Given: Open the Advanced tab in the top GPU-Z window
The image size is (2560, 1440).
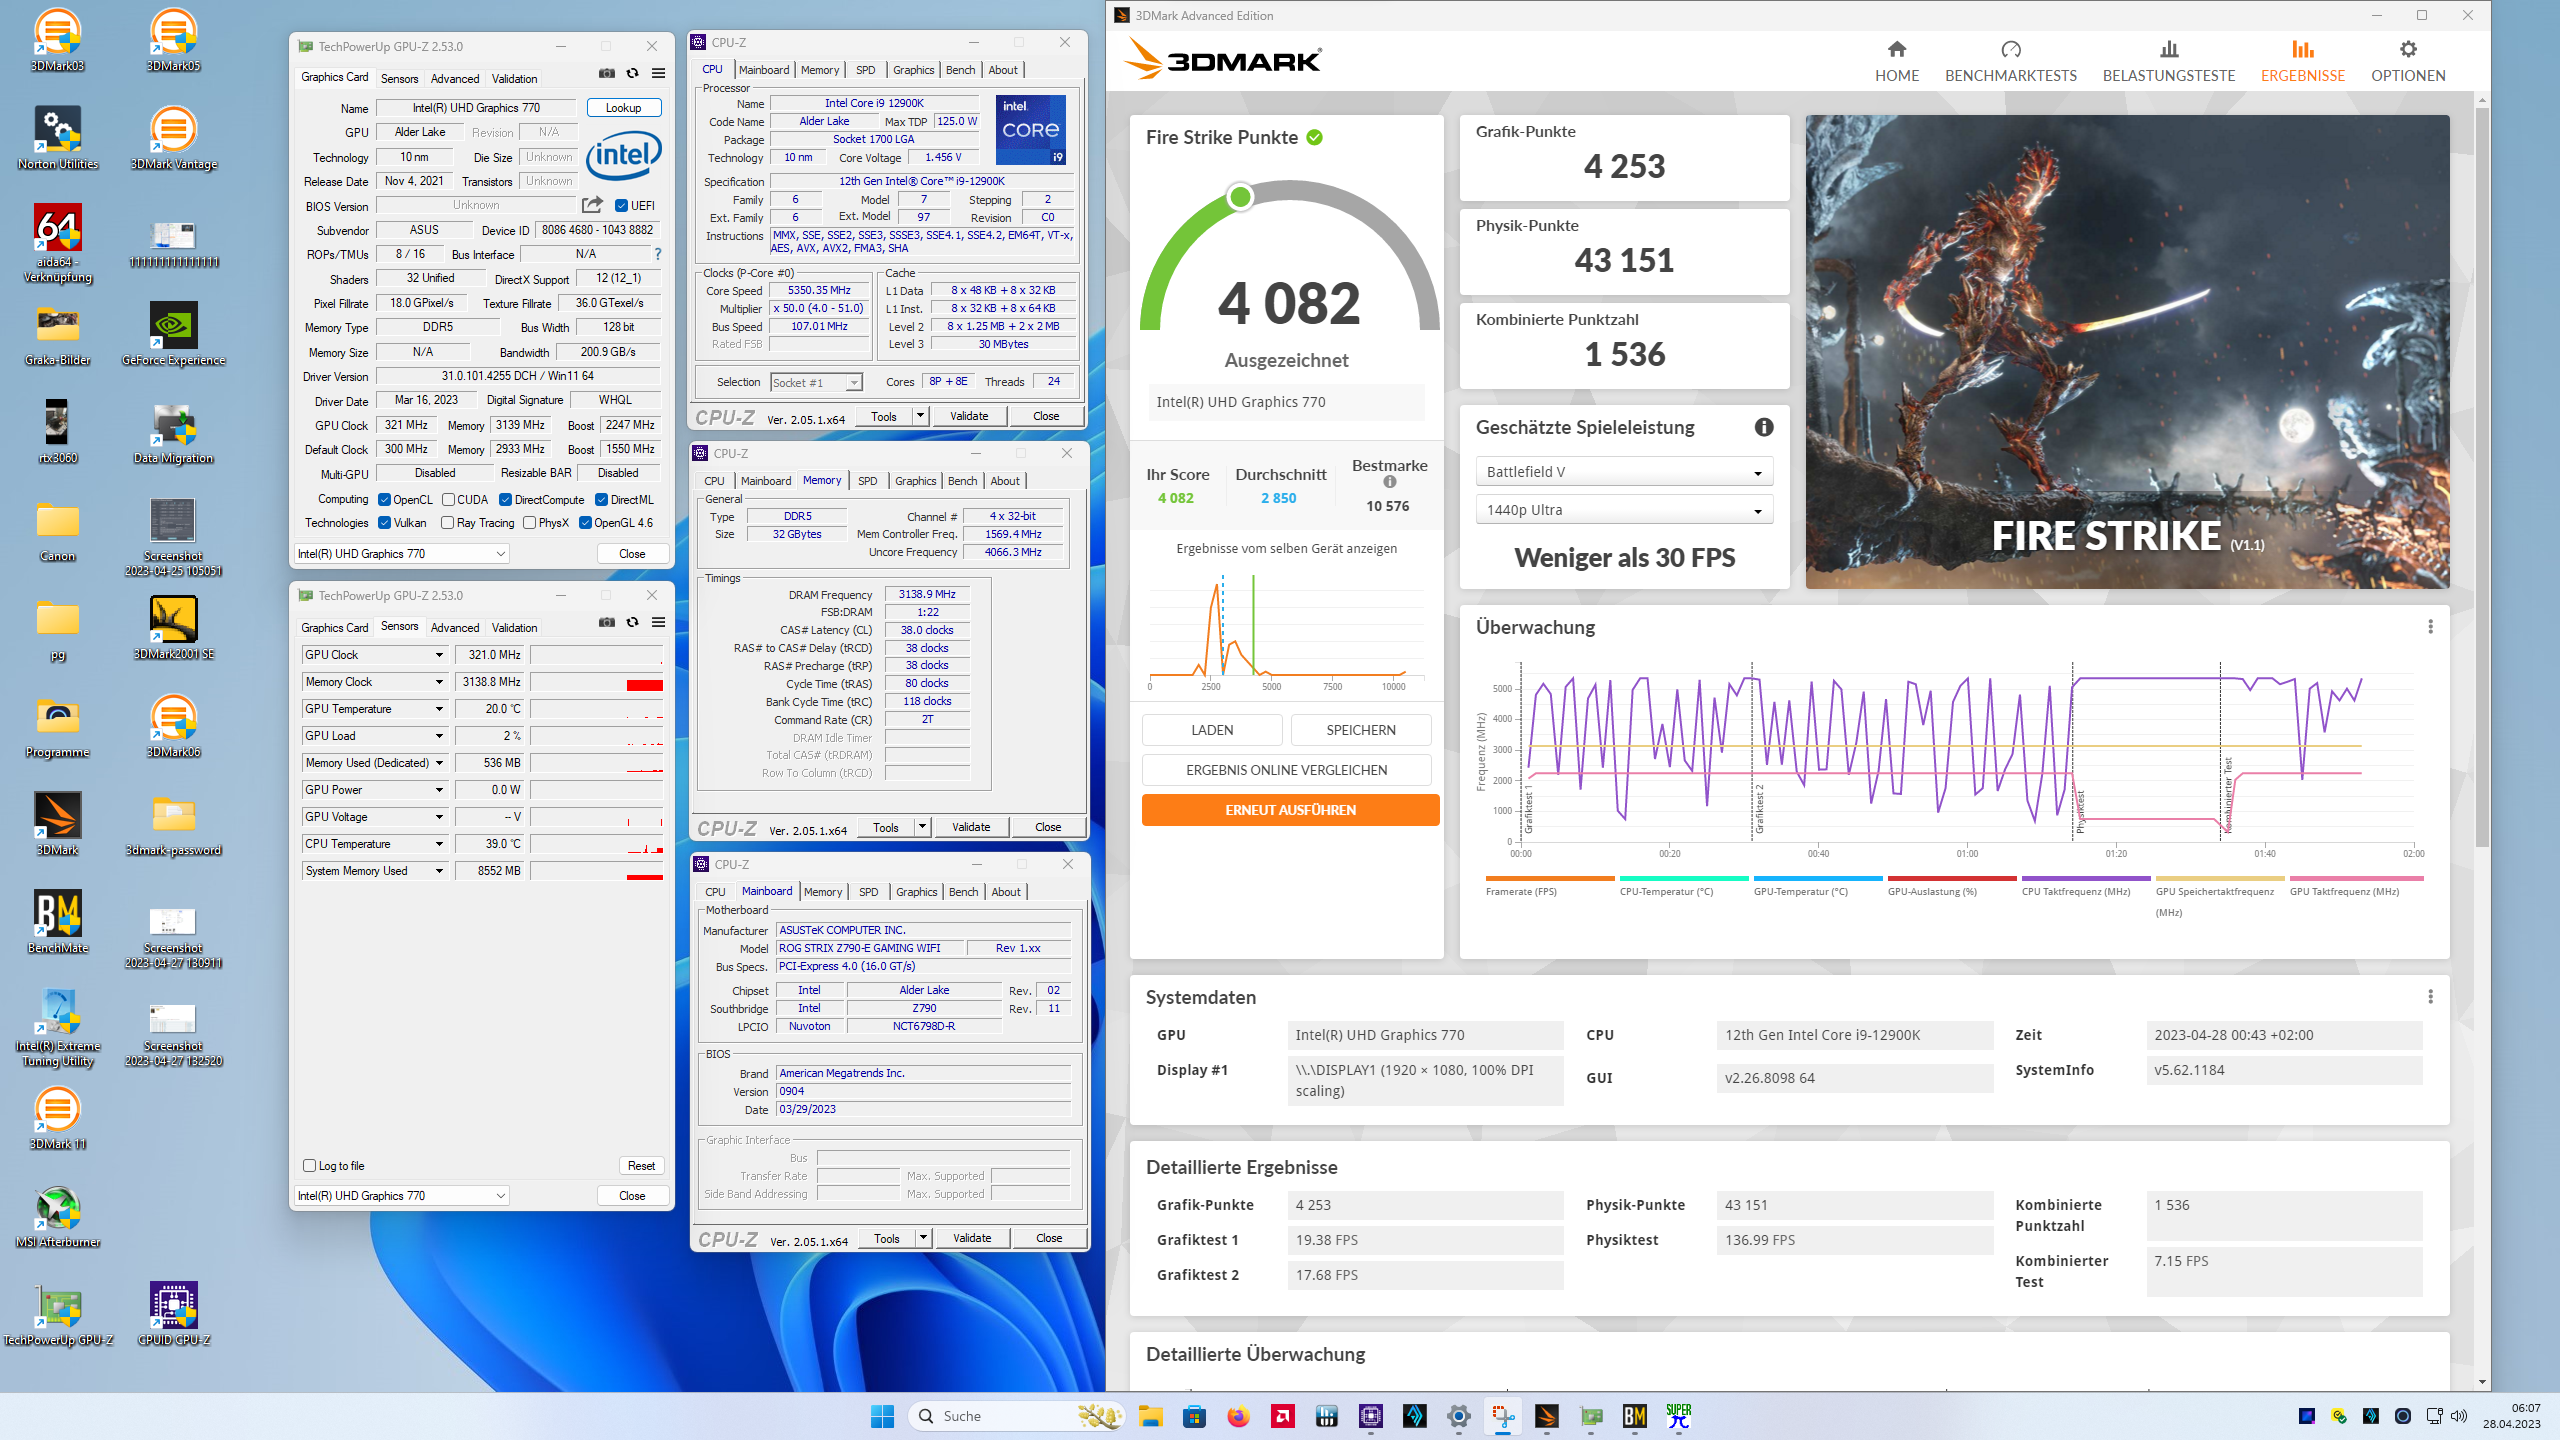Looking at the screenshot, I should pyautogui.click(x=455, y=79).
